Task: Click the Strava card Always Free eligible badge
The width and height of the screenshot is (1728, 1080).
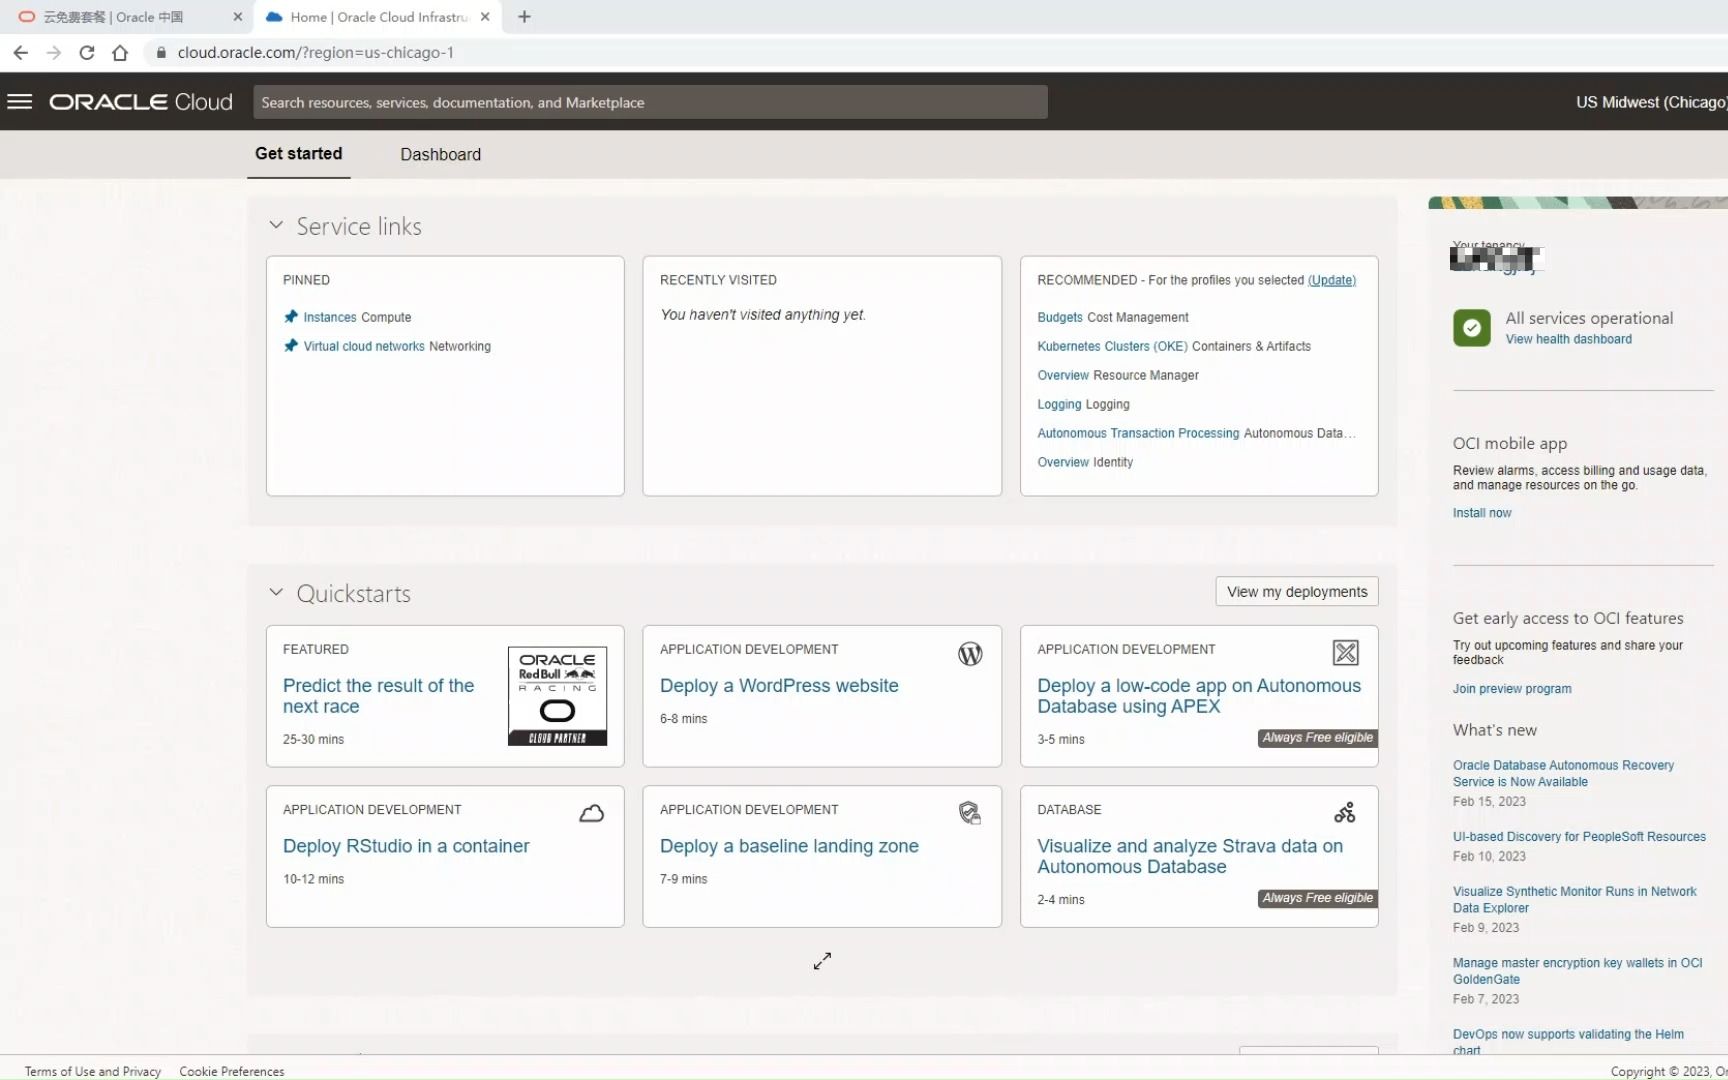Action: pos(1318,898)
